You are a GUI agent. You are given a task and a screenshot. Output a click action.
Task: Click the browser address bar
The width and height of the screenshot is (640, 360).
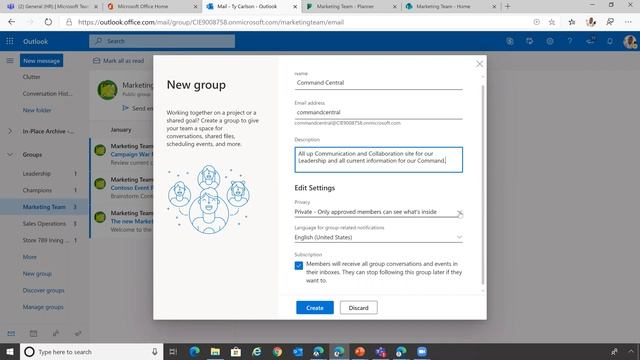[x=298, y=22]
